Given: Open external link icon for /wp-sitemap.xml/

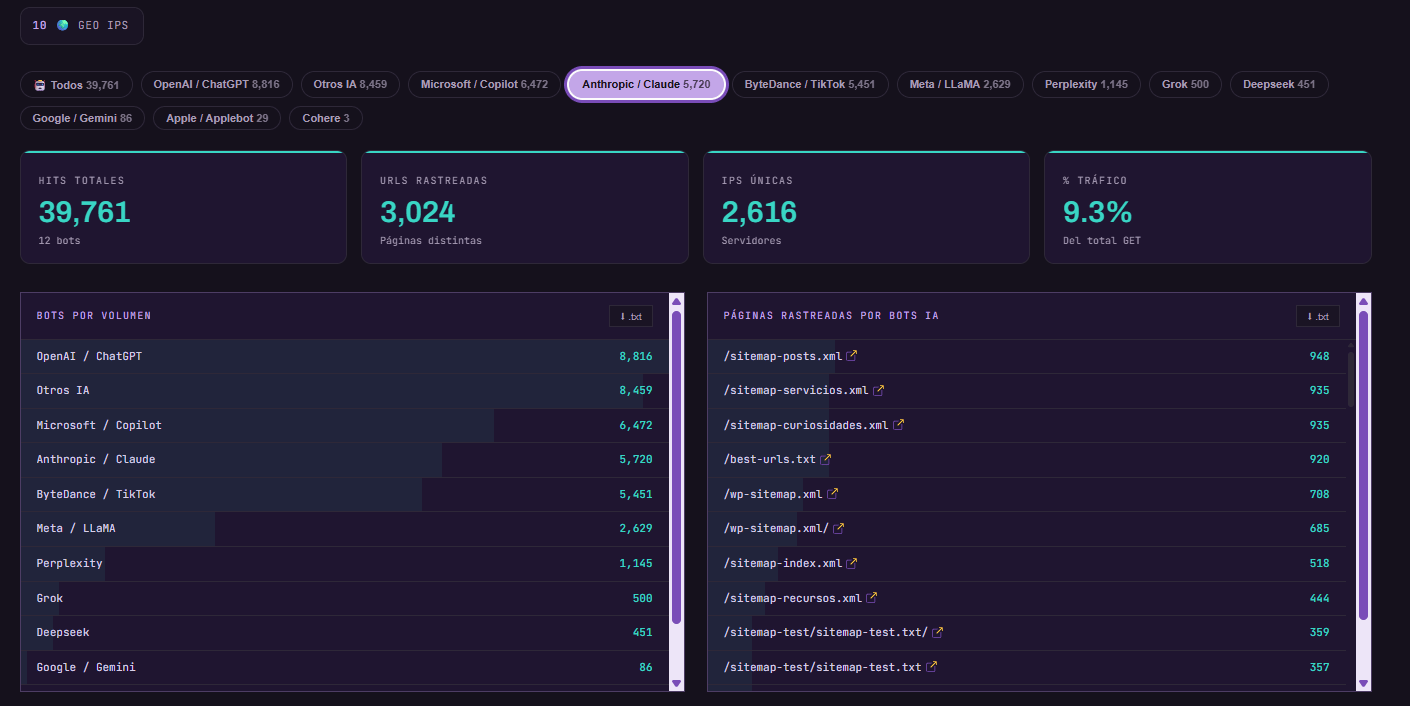Looking at the screenshot, I should point(839,528).
